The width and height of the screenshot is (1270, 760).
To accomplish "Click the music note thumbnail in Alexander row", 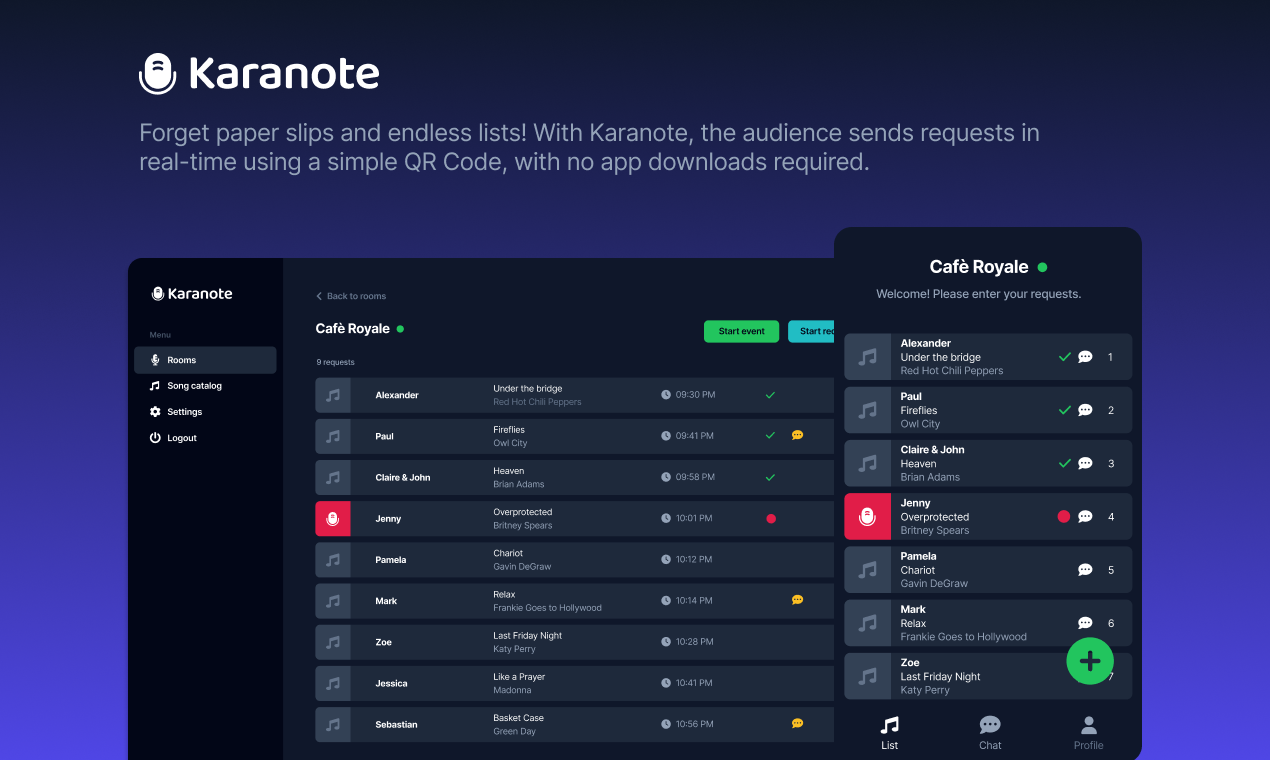I will (333, 395).
